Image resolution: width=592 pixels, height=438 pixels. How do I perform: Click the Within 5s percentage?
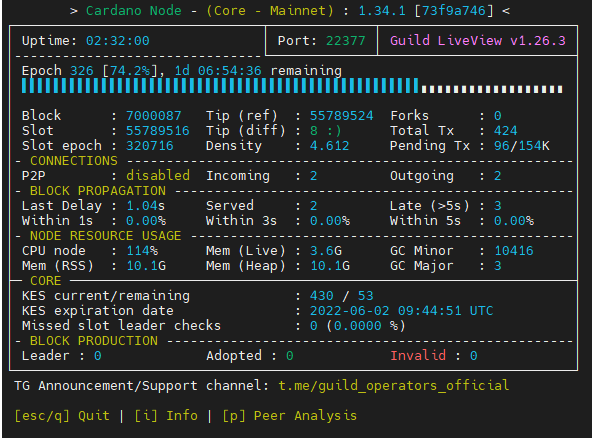(514, 221)
